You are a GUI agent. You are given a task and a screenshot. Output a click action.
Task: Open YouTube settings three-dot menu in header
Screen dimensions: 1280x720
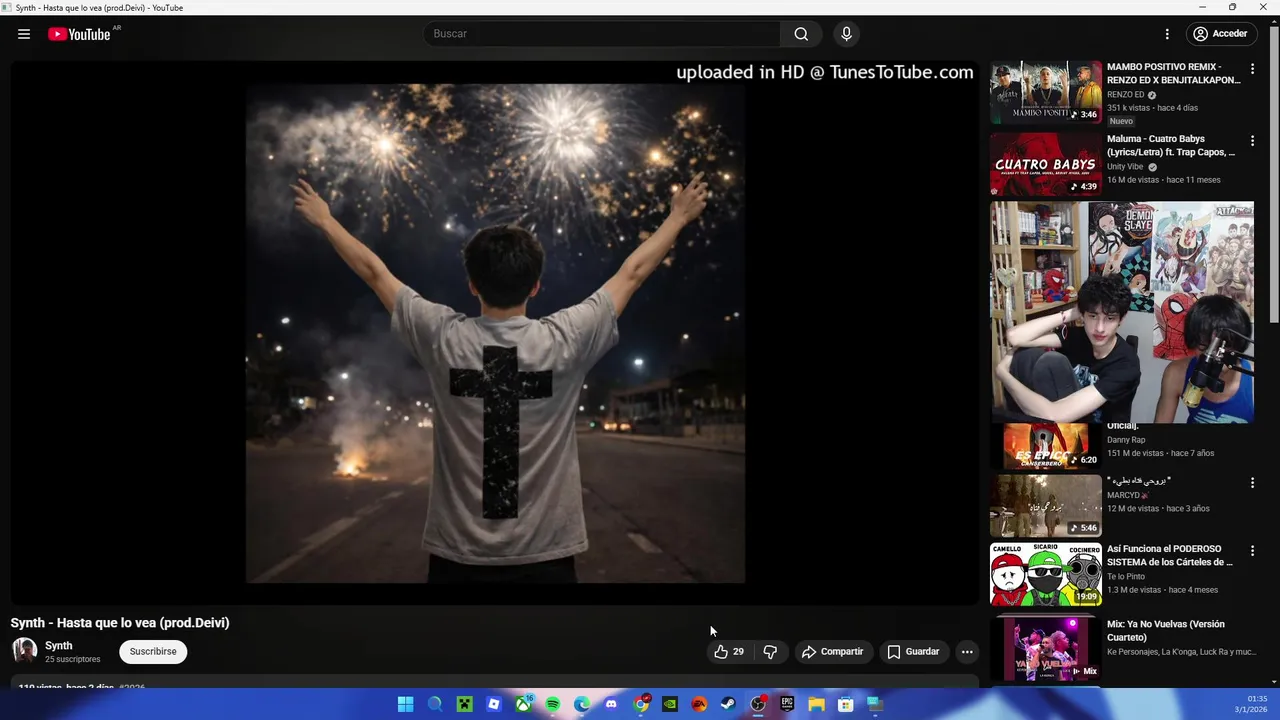(x=1166, y=34)
